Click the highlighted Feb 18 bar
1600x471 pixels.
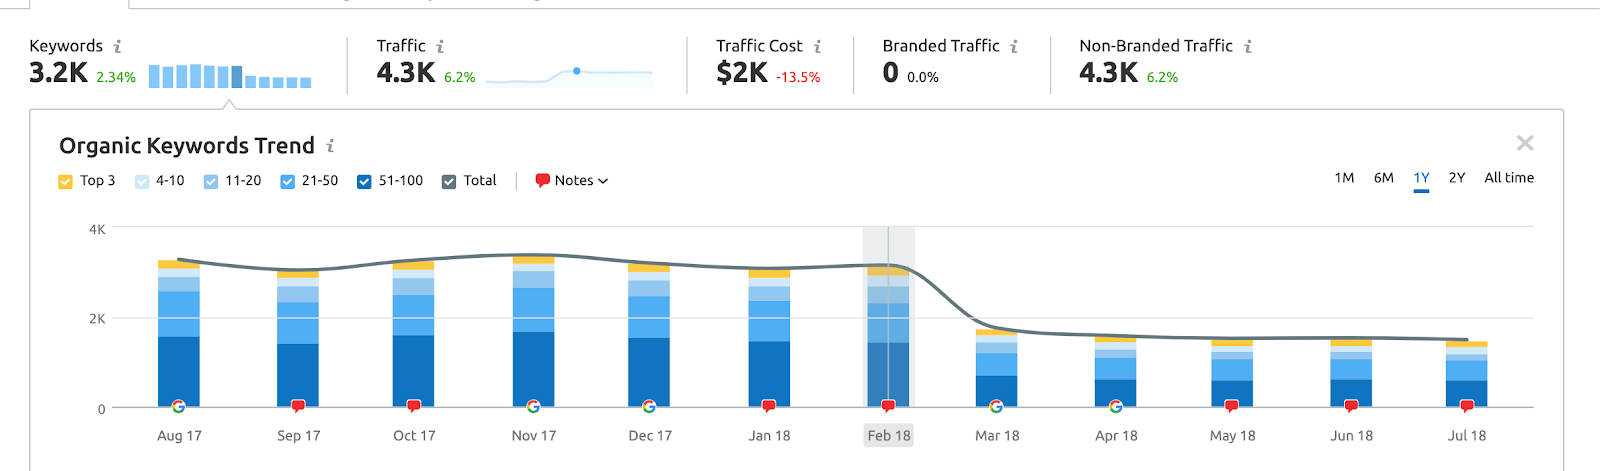(888, 337)
